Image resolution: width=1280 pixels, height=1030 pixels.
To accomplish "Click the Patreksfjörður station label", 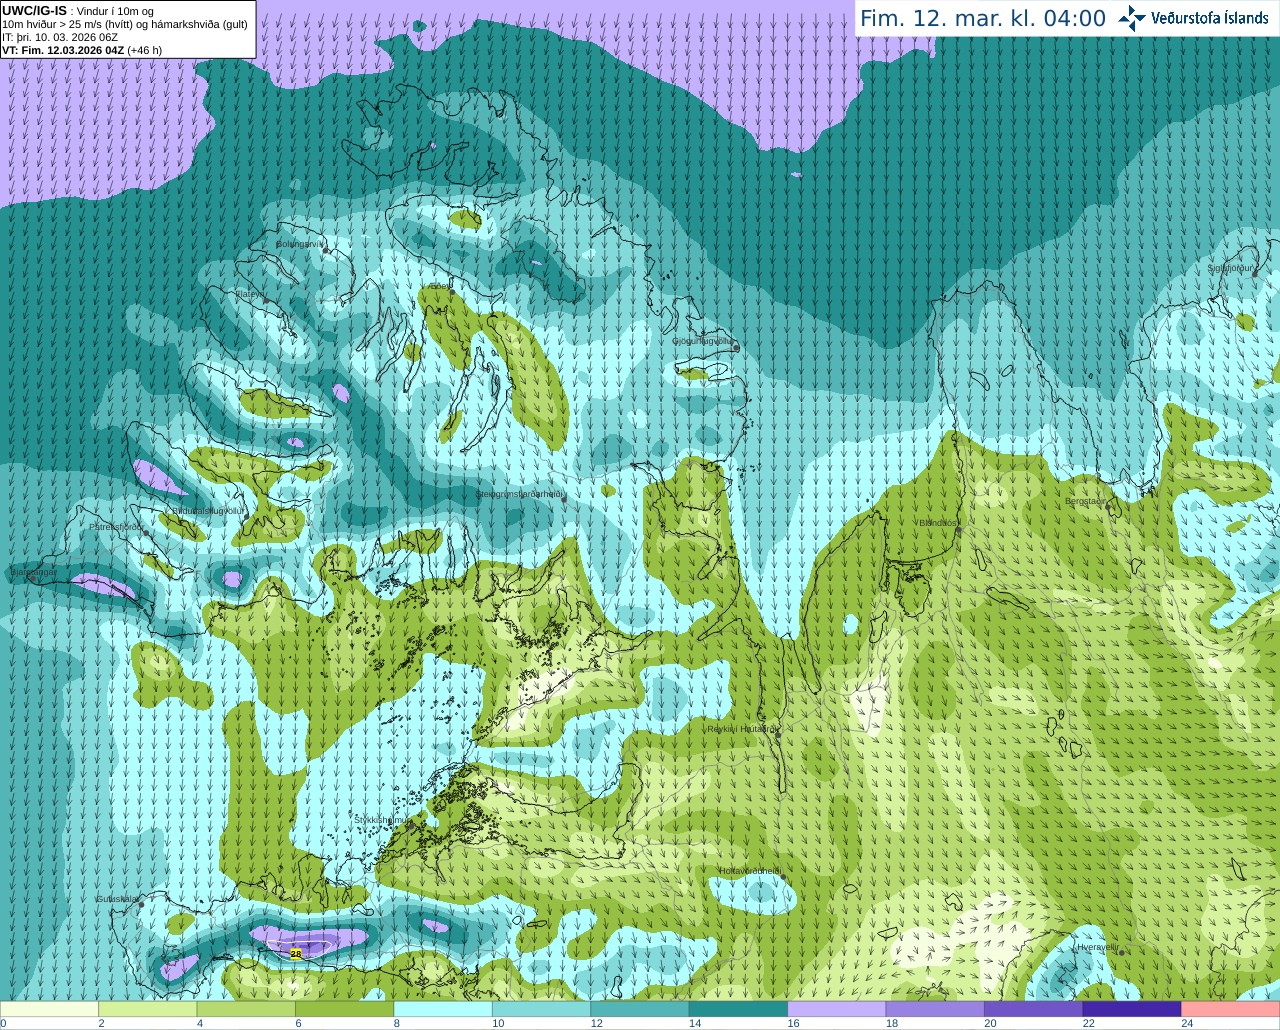I will click(x=116, y=526).
